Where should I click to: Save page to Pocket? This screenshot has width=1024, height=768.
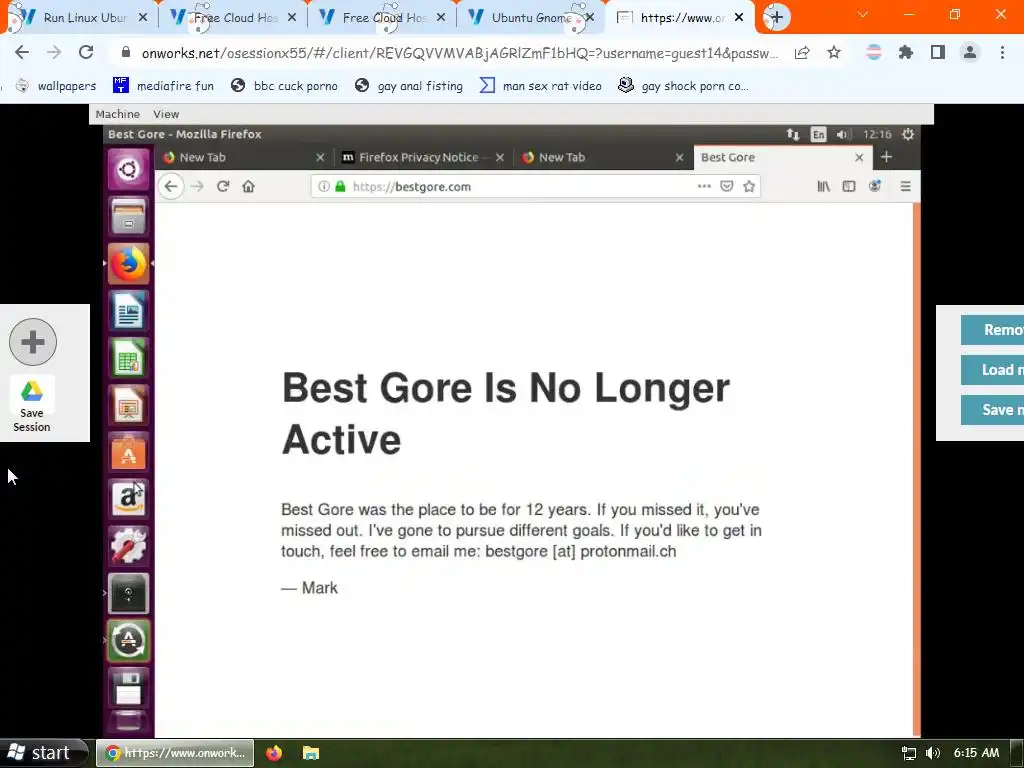coord(726,186)
